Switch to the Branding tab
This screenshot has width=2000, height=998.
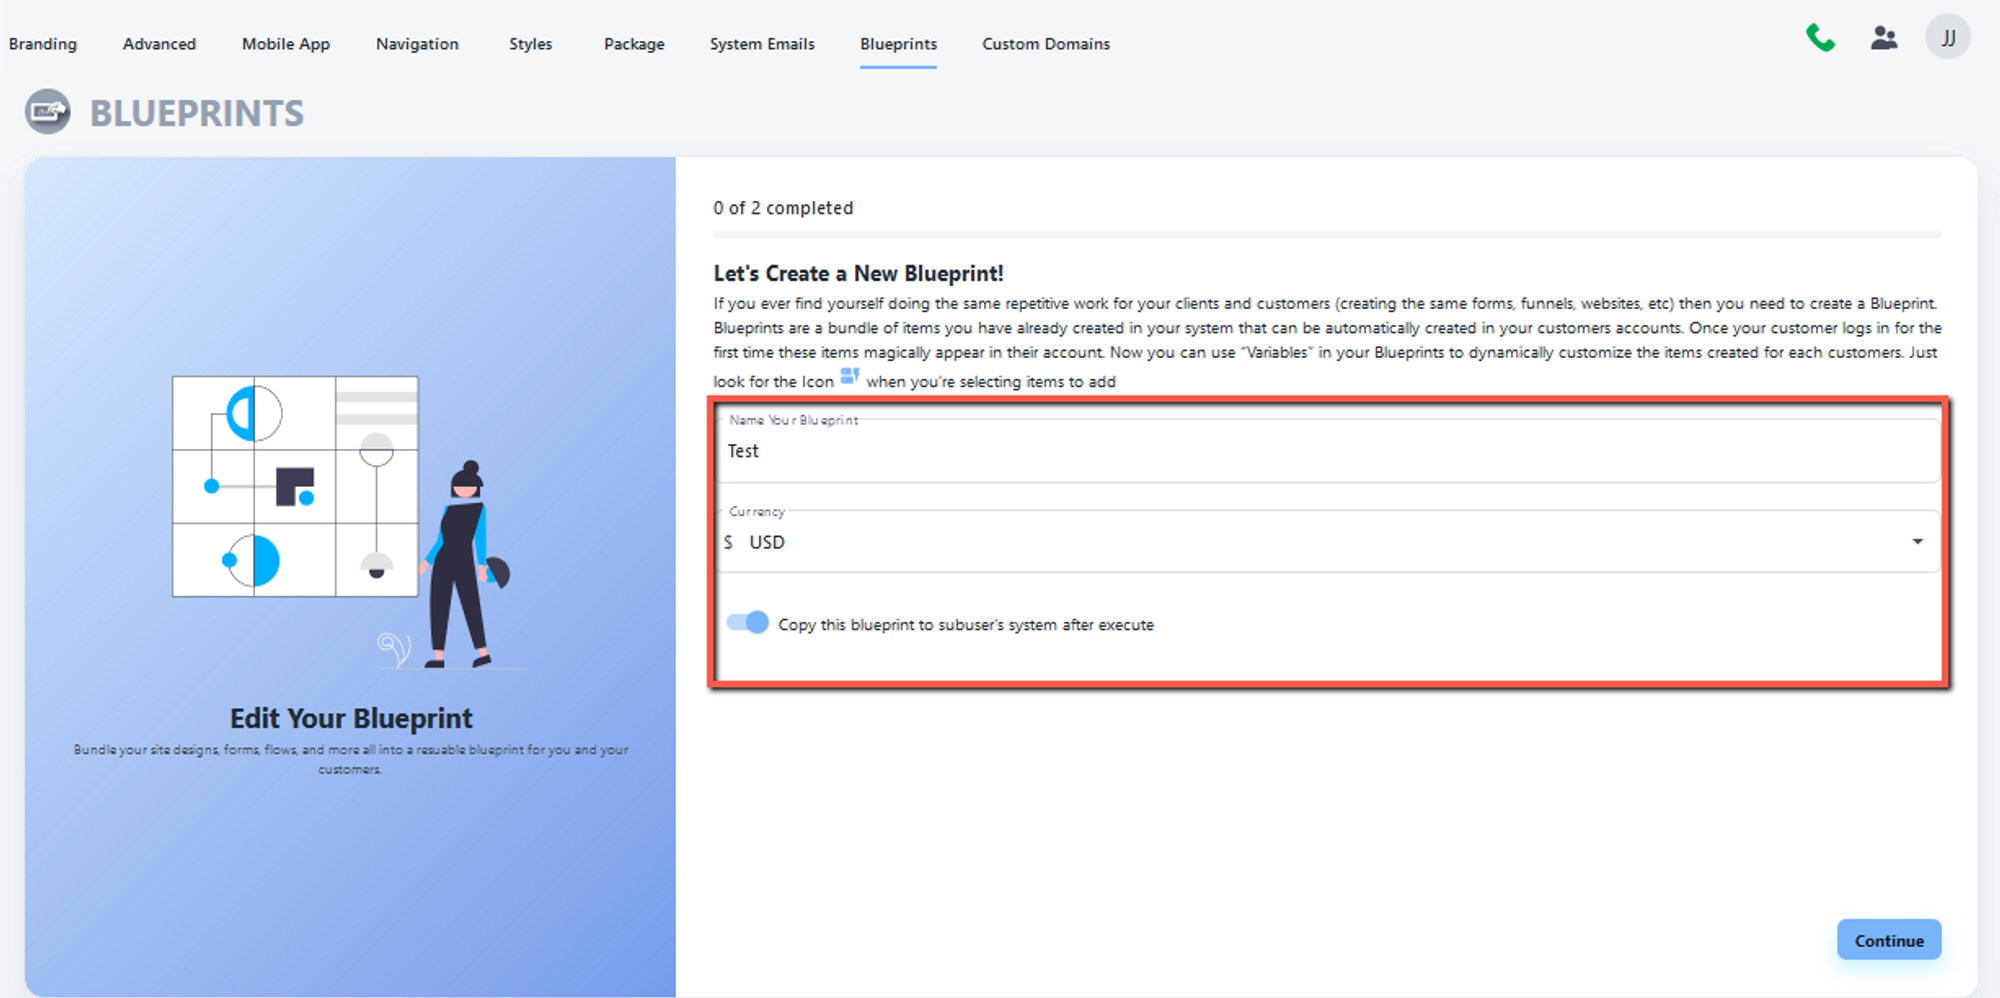(x=43, y=44)
